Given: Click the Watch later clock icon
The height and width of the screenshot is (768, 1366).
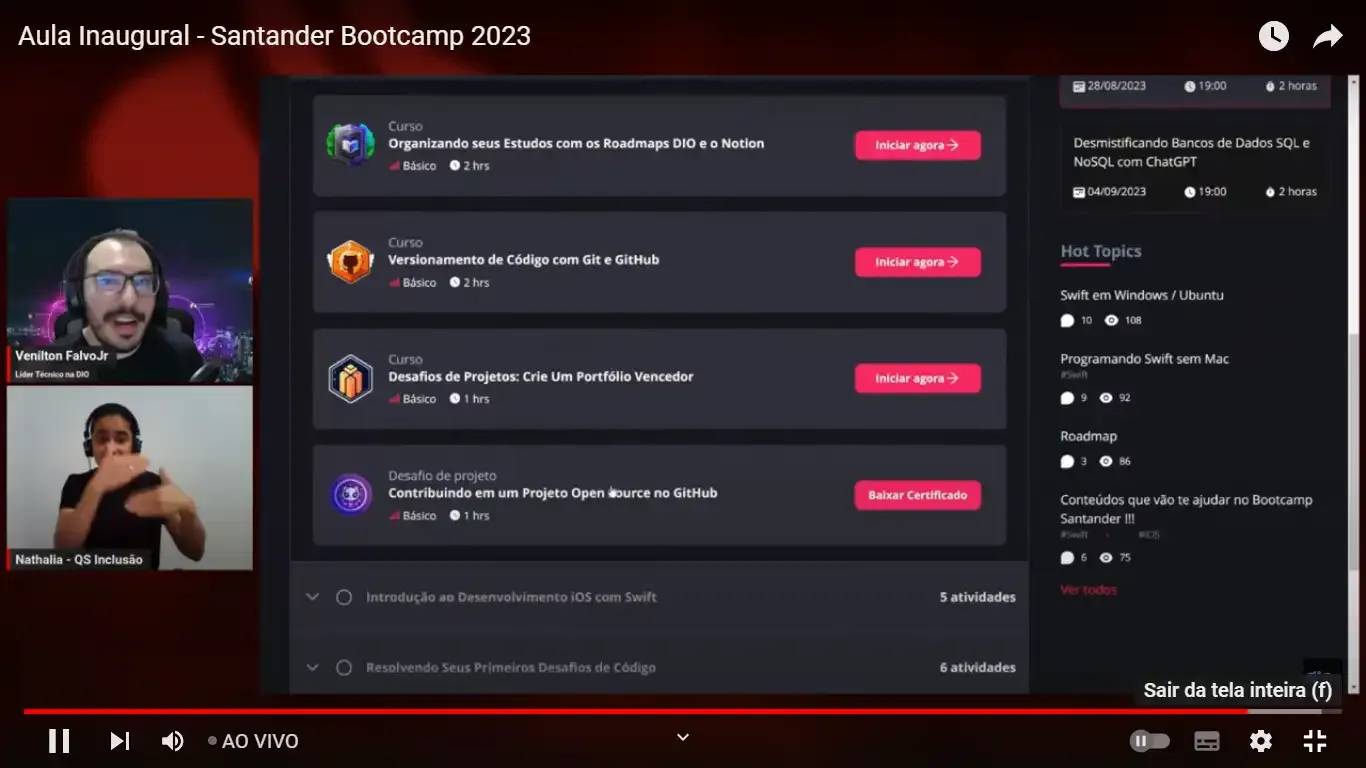Looking at the screenshot, I should tap(1273, 36).
